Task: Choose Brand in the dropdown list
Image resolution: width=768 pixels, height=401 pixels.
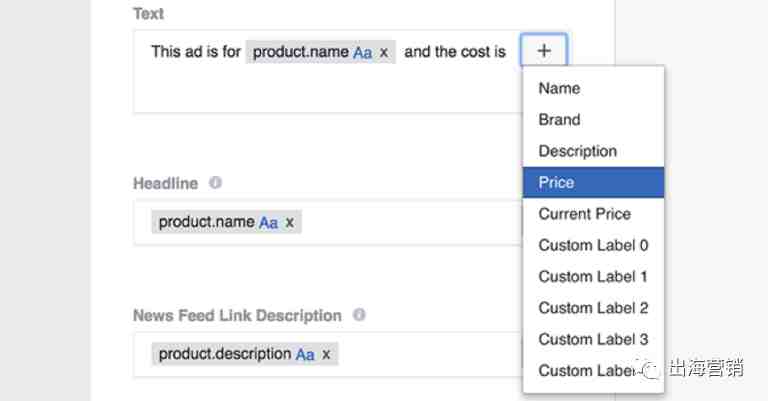Action: click(x=559, y=119)
